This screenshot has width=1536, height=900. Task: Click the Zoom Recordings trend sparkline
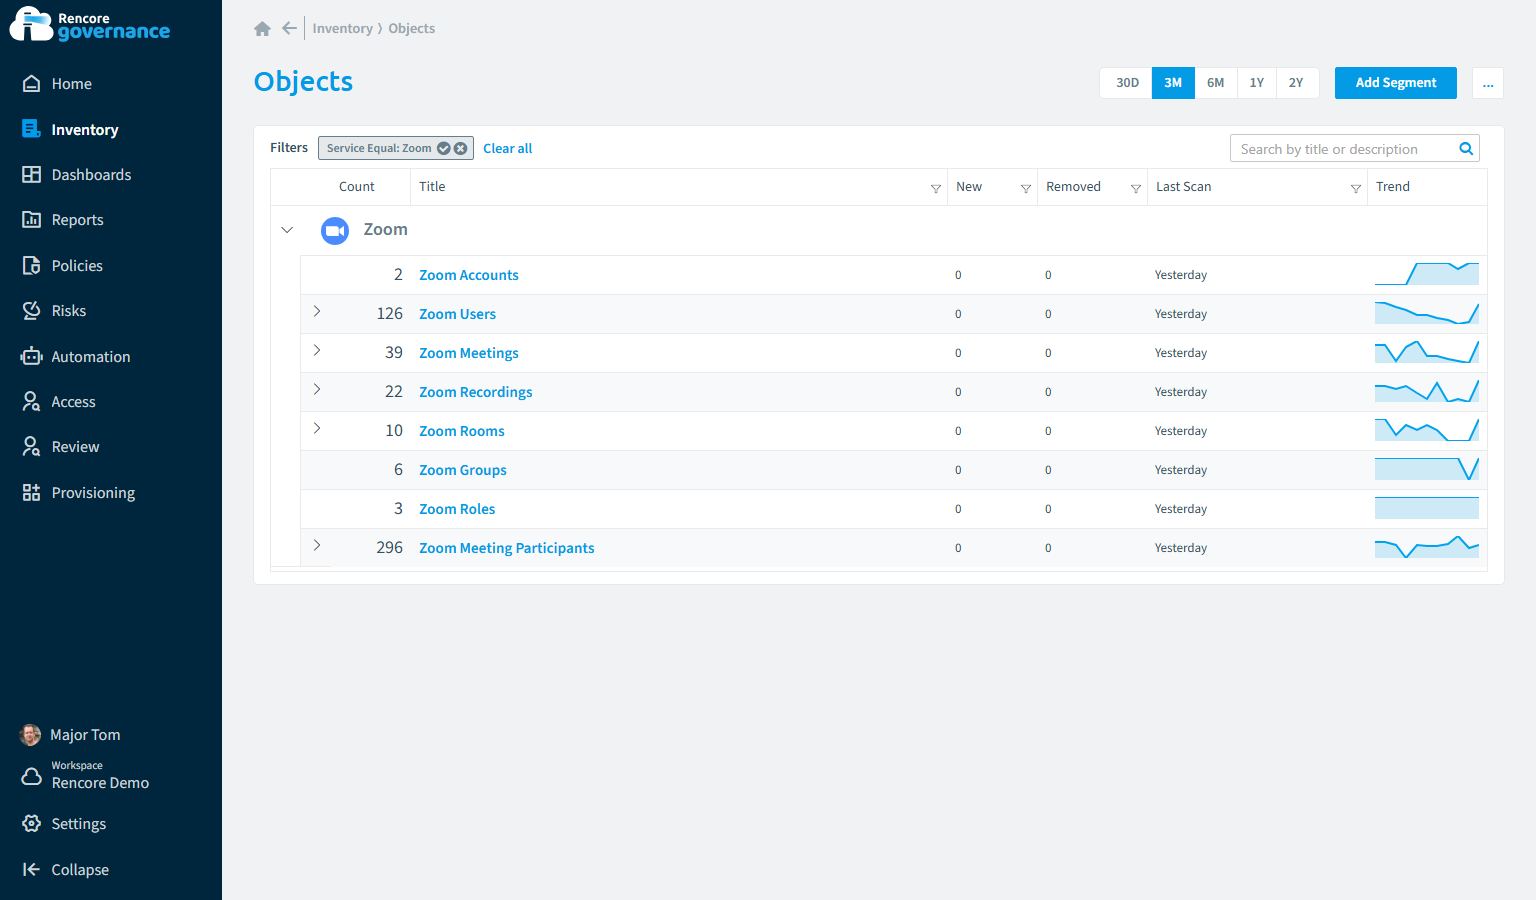coord(1427,391)
